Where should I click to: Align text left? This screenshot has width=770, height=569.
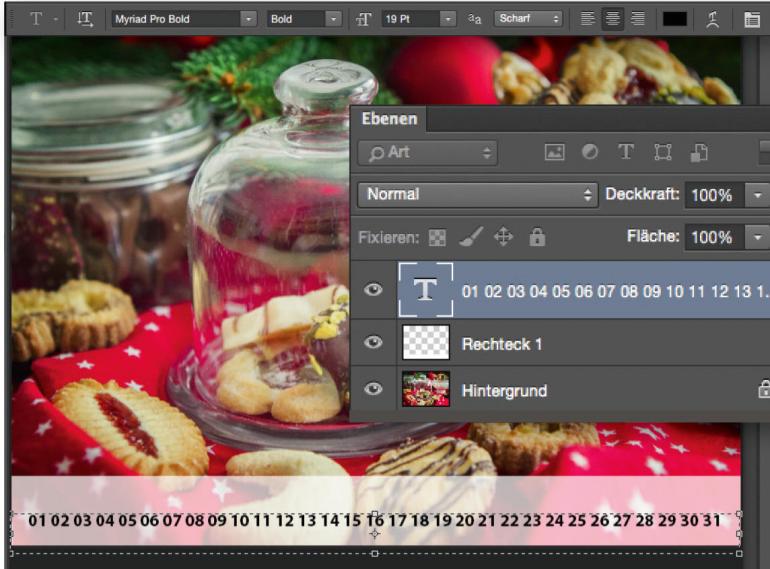click(x=587, y=19)
